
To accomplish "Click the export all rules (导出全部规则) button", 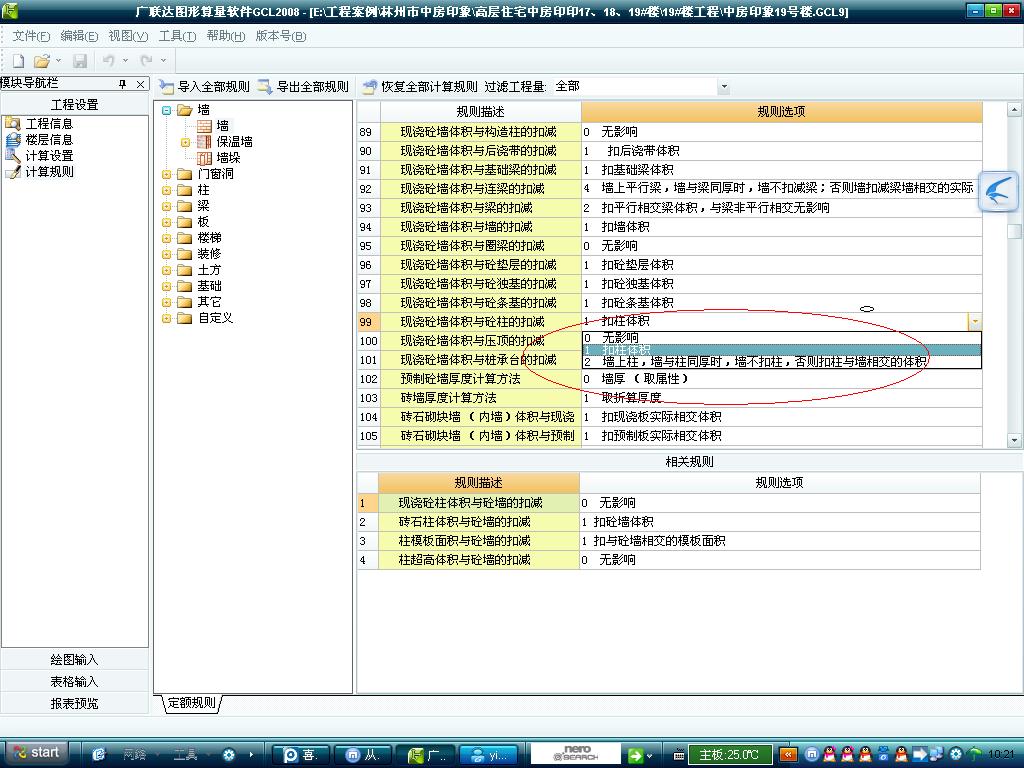I will coord(303,87).
